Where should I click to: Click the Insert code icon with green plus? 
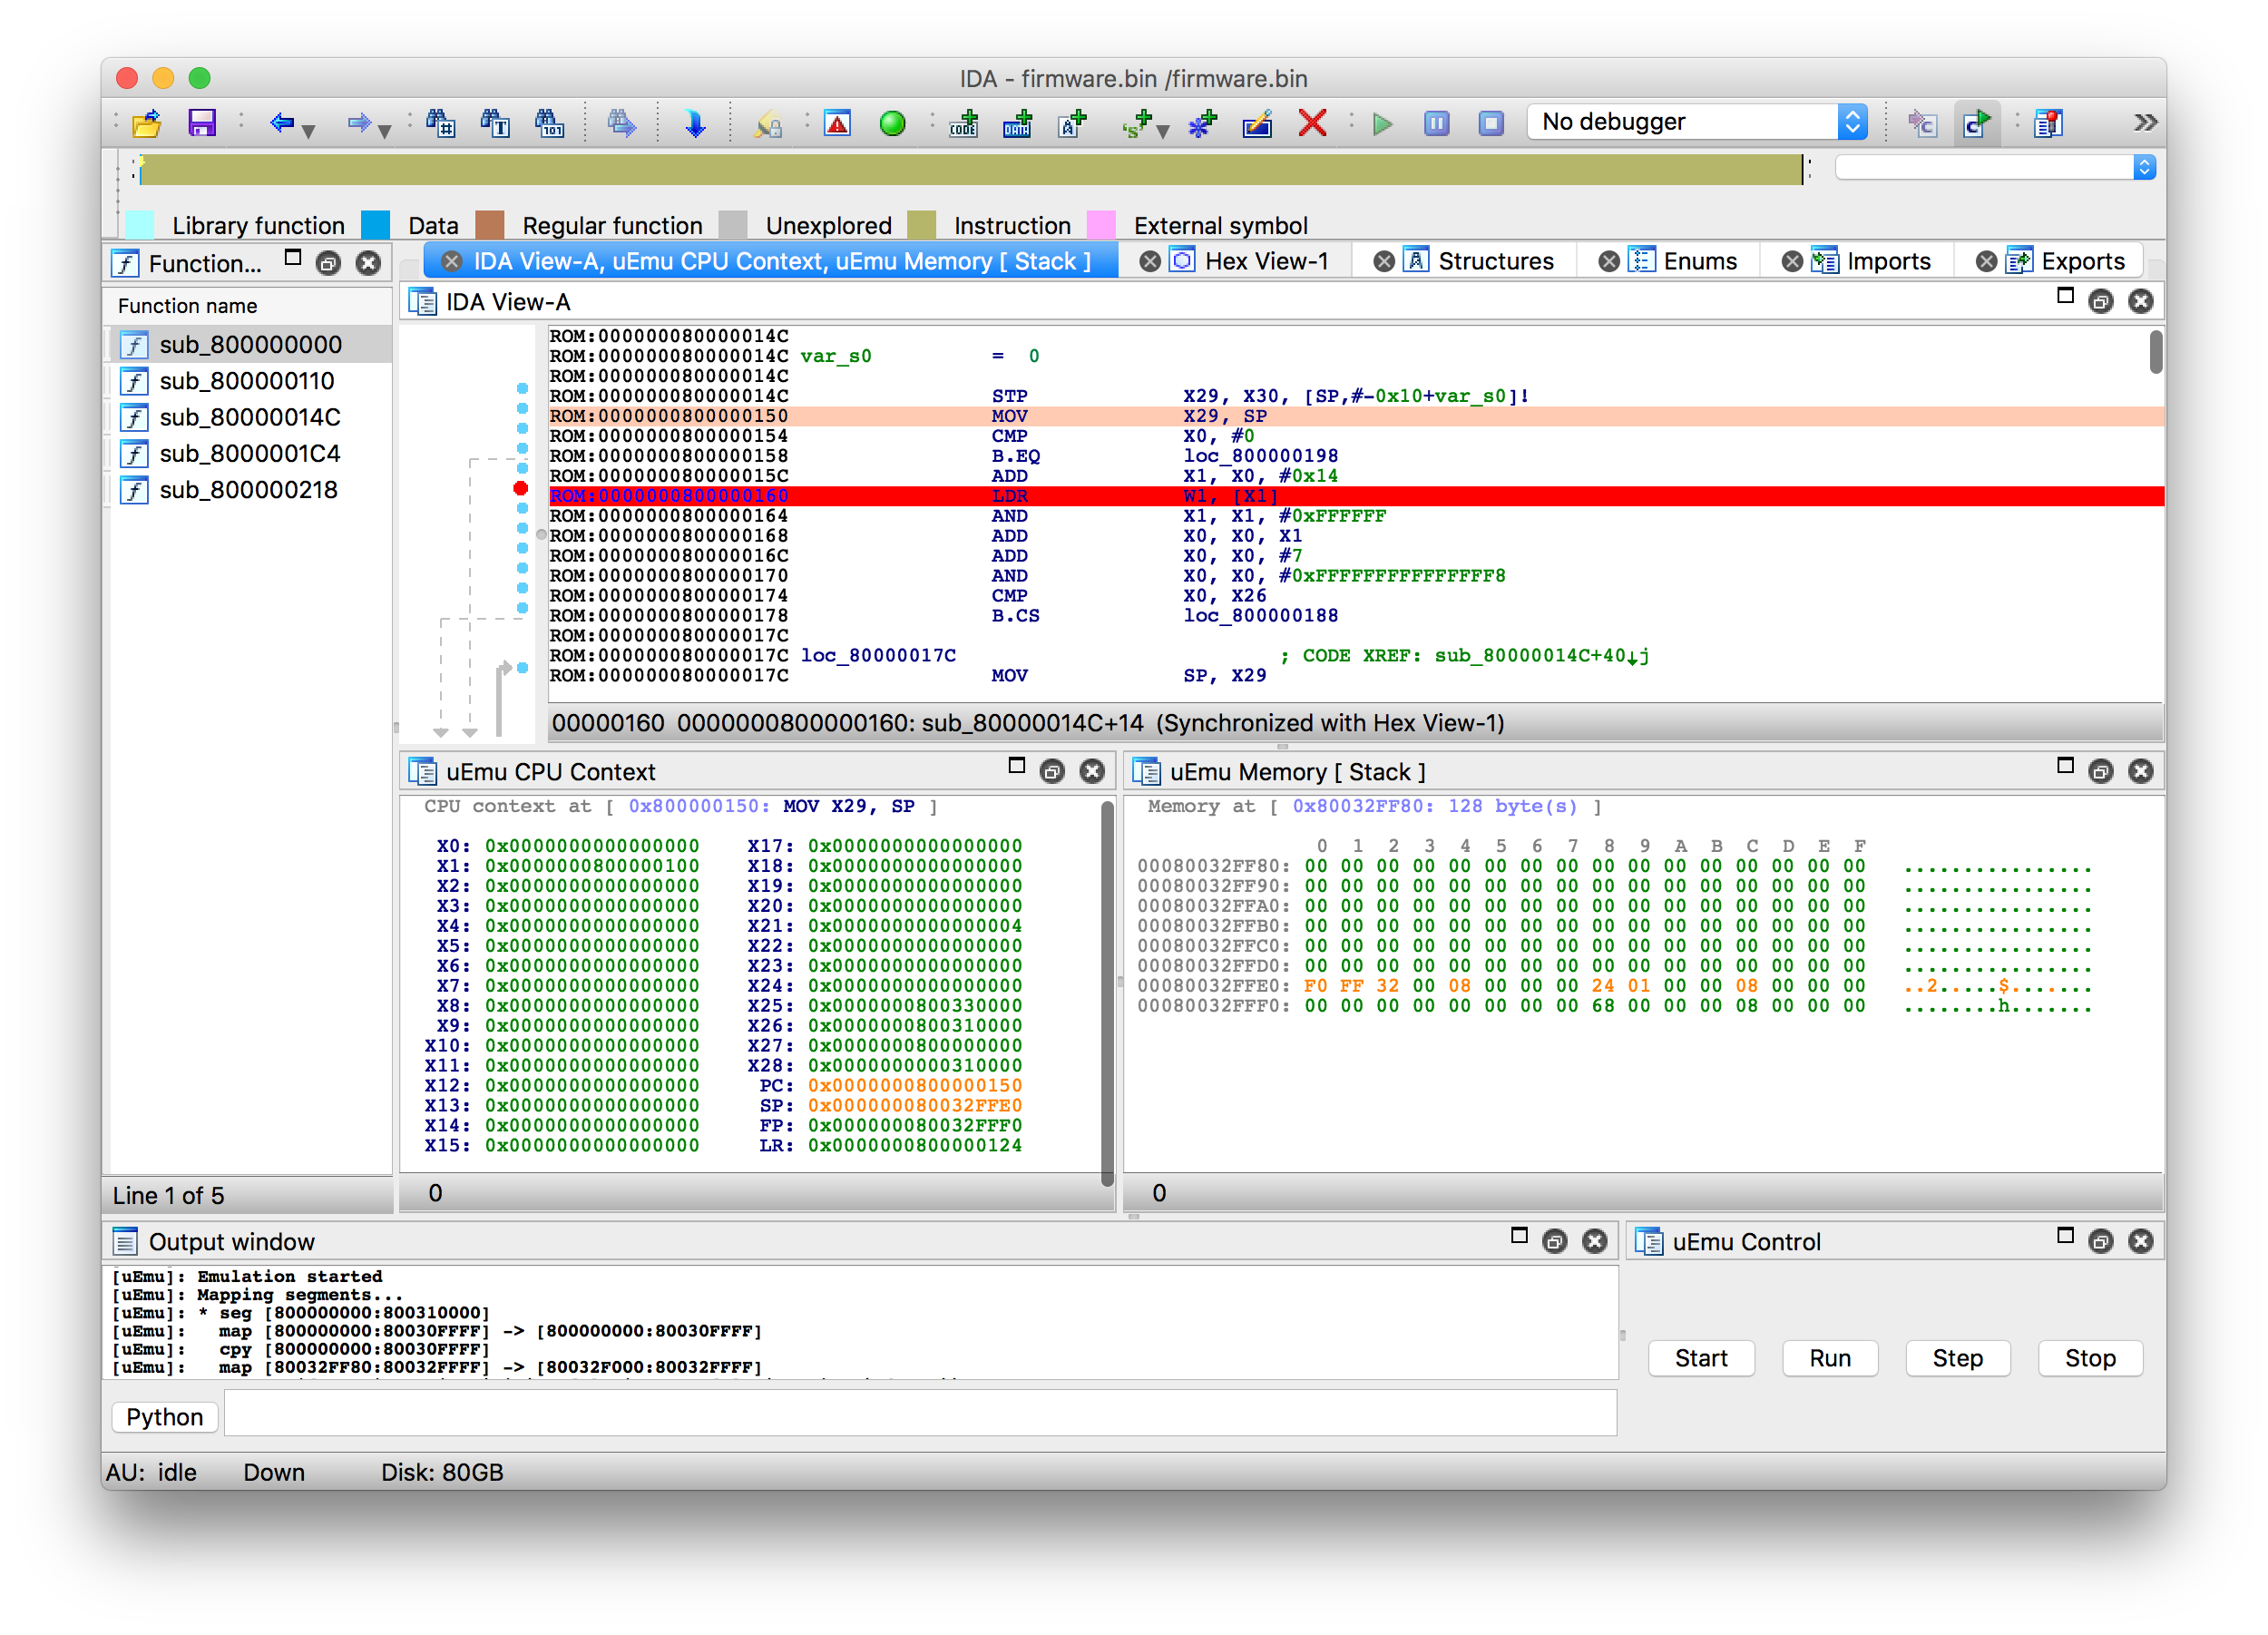coord(964,123)
